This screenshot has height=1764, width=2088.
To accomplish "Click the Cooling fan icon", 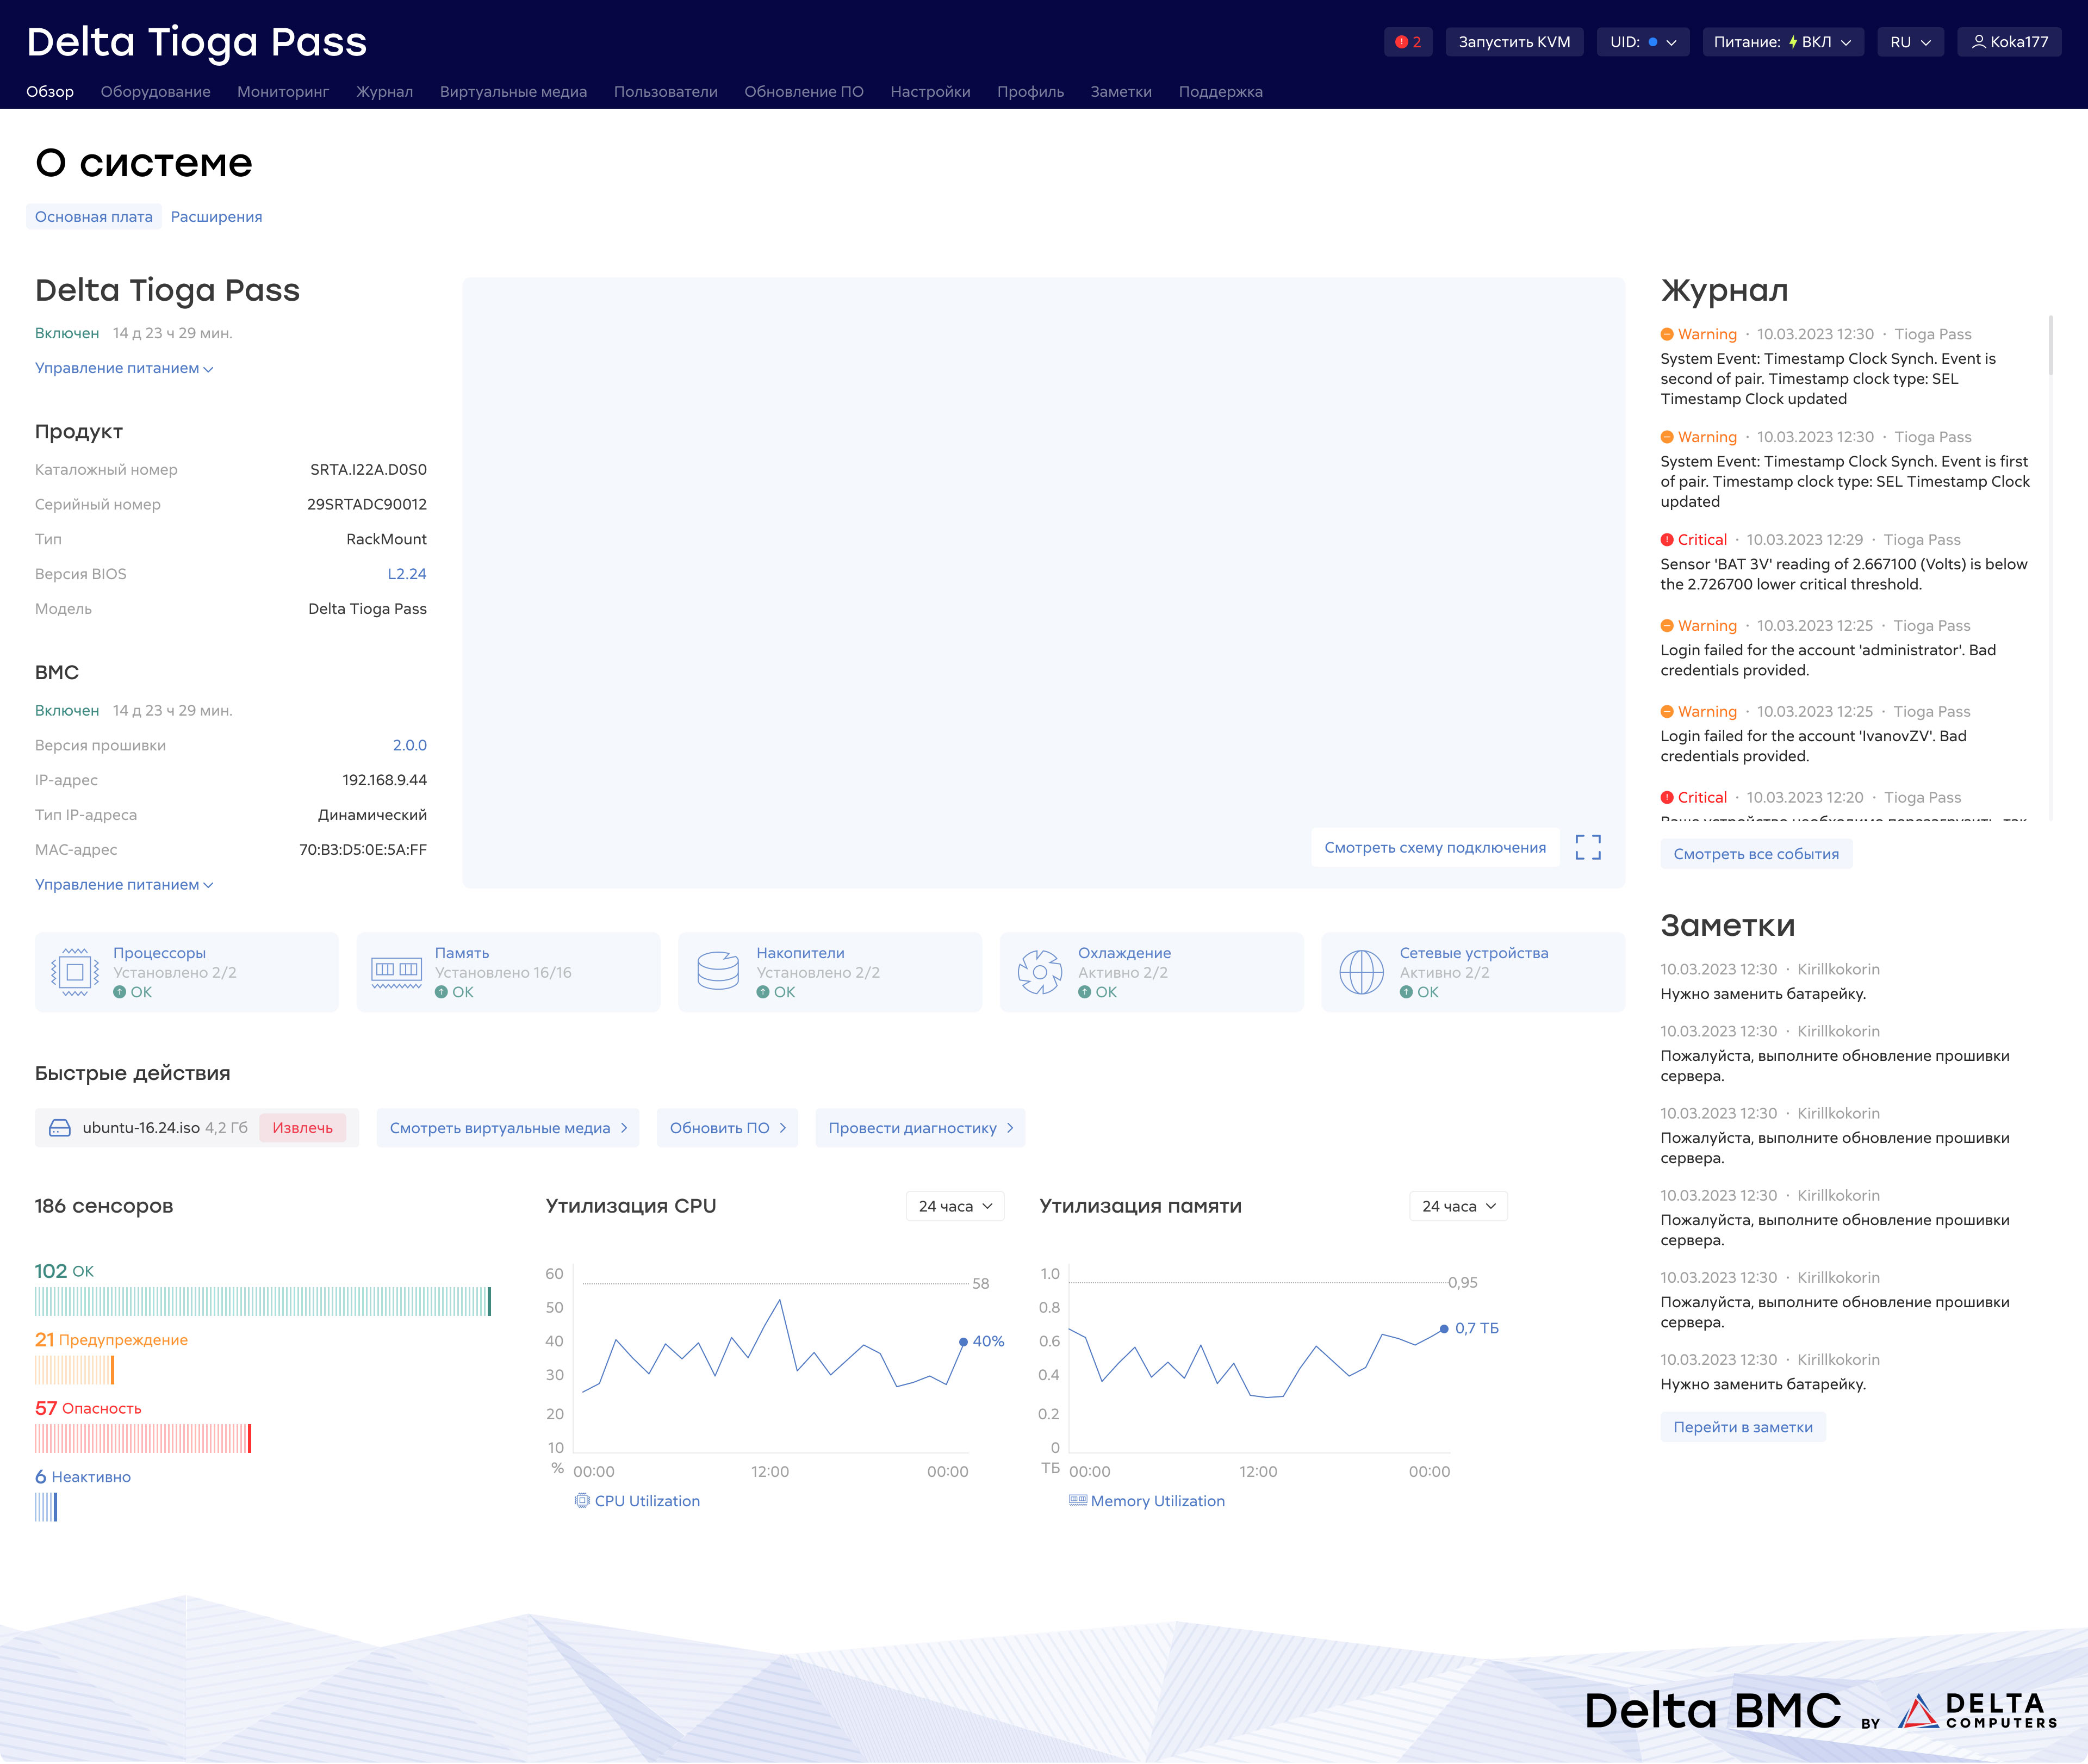I will coord(1039,972).
